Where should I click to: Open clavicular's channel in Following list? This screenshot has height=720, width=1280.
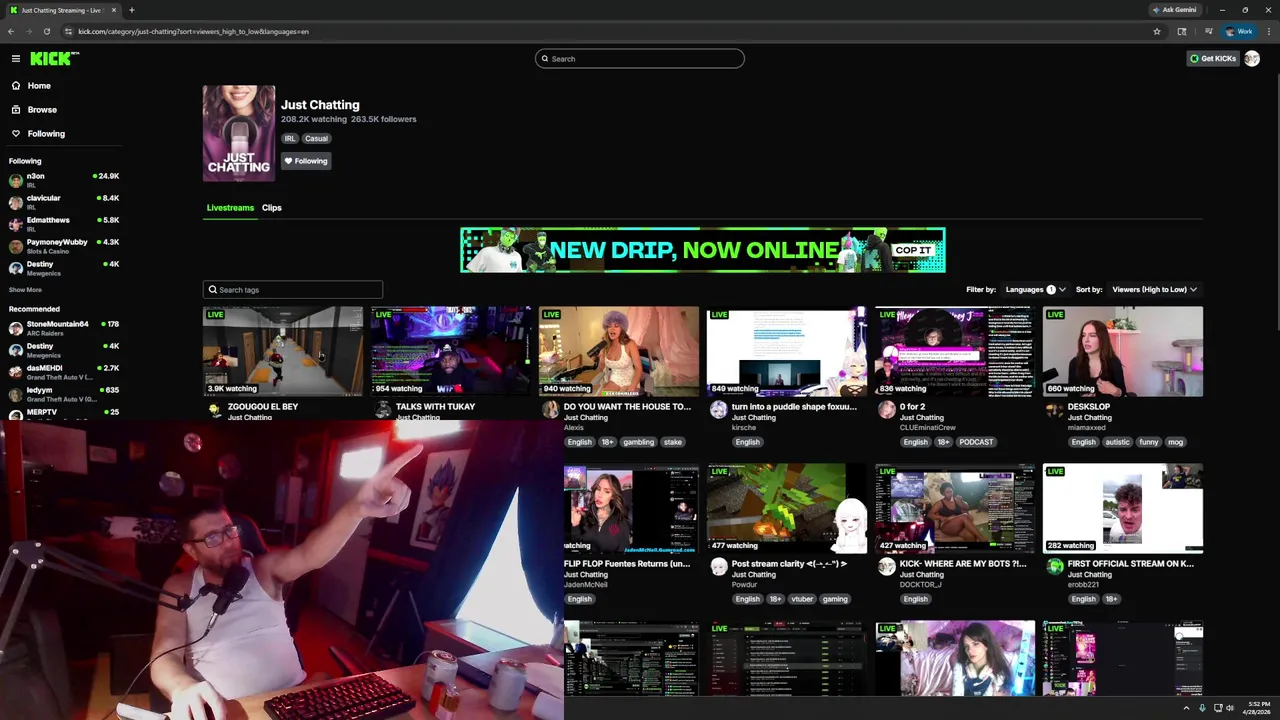pyautogui.click(x=64, y=201)
